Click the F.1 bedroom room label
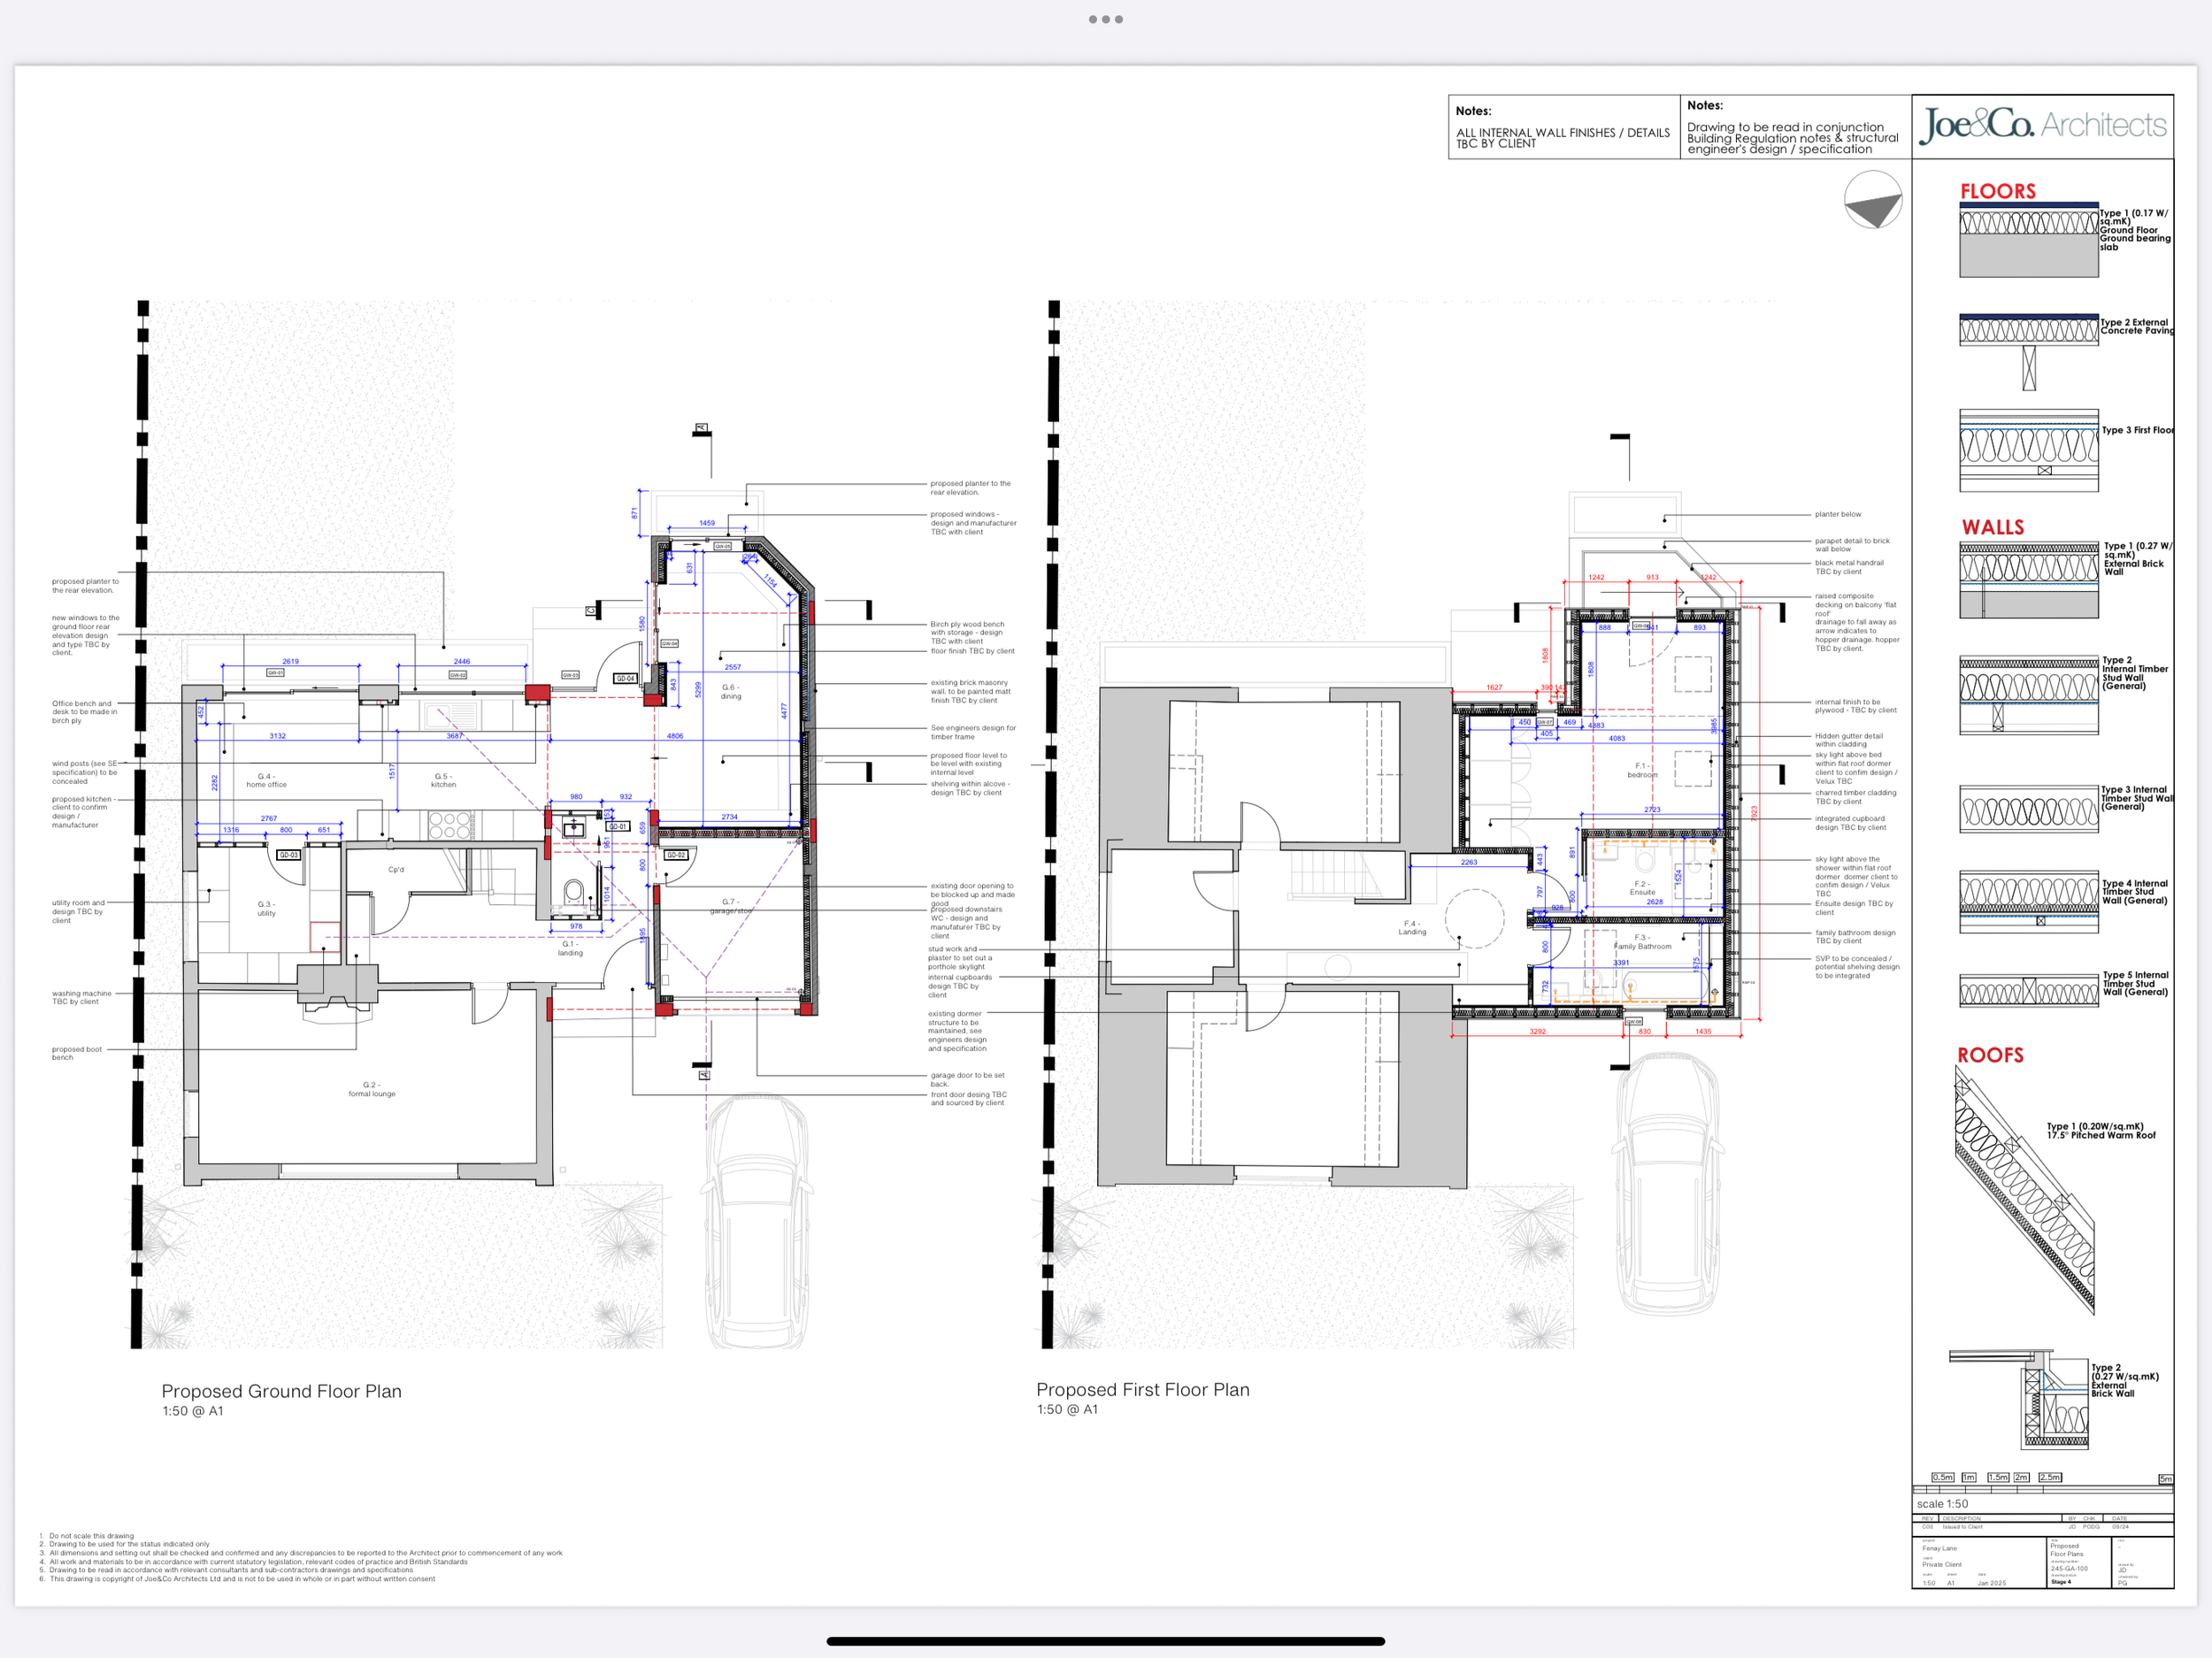Image resolution: width=2212 pixels, height=1658 pixels. click(x=1641, y=770)
